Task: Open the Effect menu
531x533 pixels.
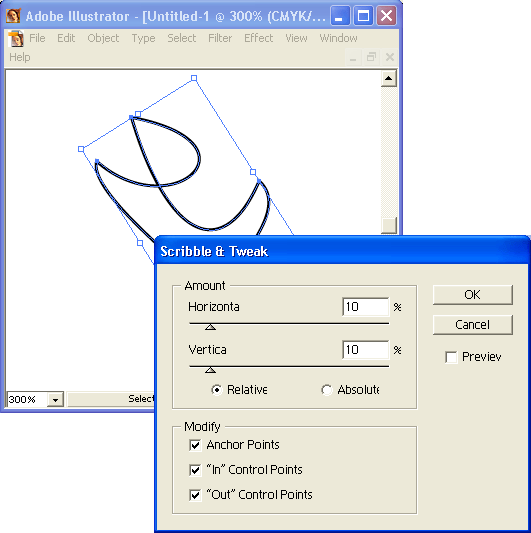Action: (258, 38)
